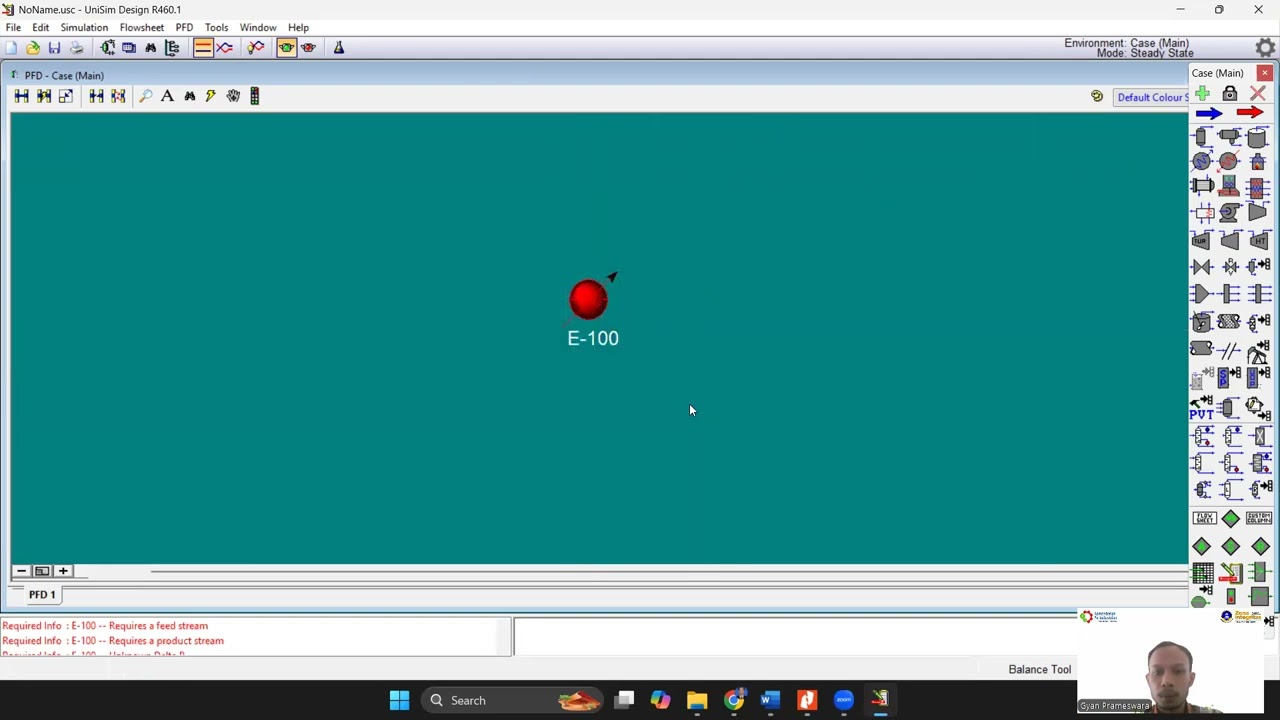Screen dimensions: 1280x720
Task: Select the Cooler icon in the object palette
Action: pos(1201,160)
